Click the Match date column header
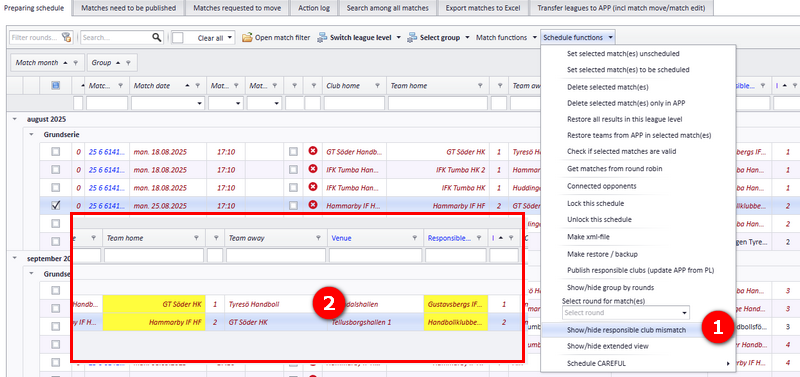This screenshot has height=377, width=800. click(168, 86)
